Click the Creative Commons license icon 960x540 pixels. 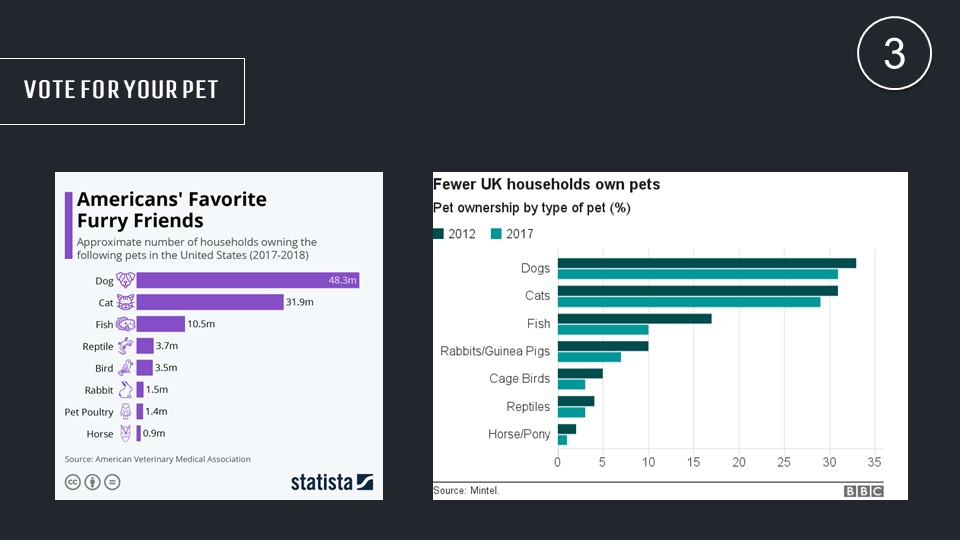pyautogui.click(x=73, y=482)
